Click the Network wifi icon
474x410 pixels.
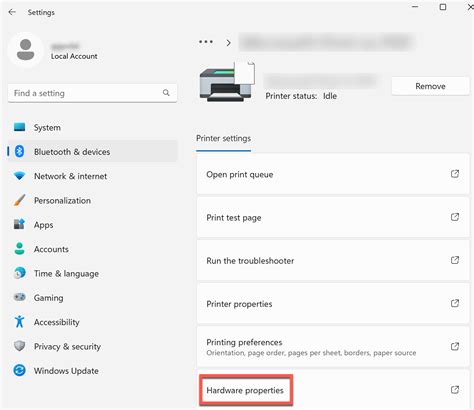pos(19,176)
